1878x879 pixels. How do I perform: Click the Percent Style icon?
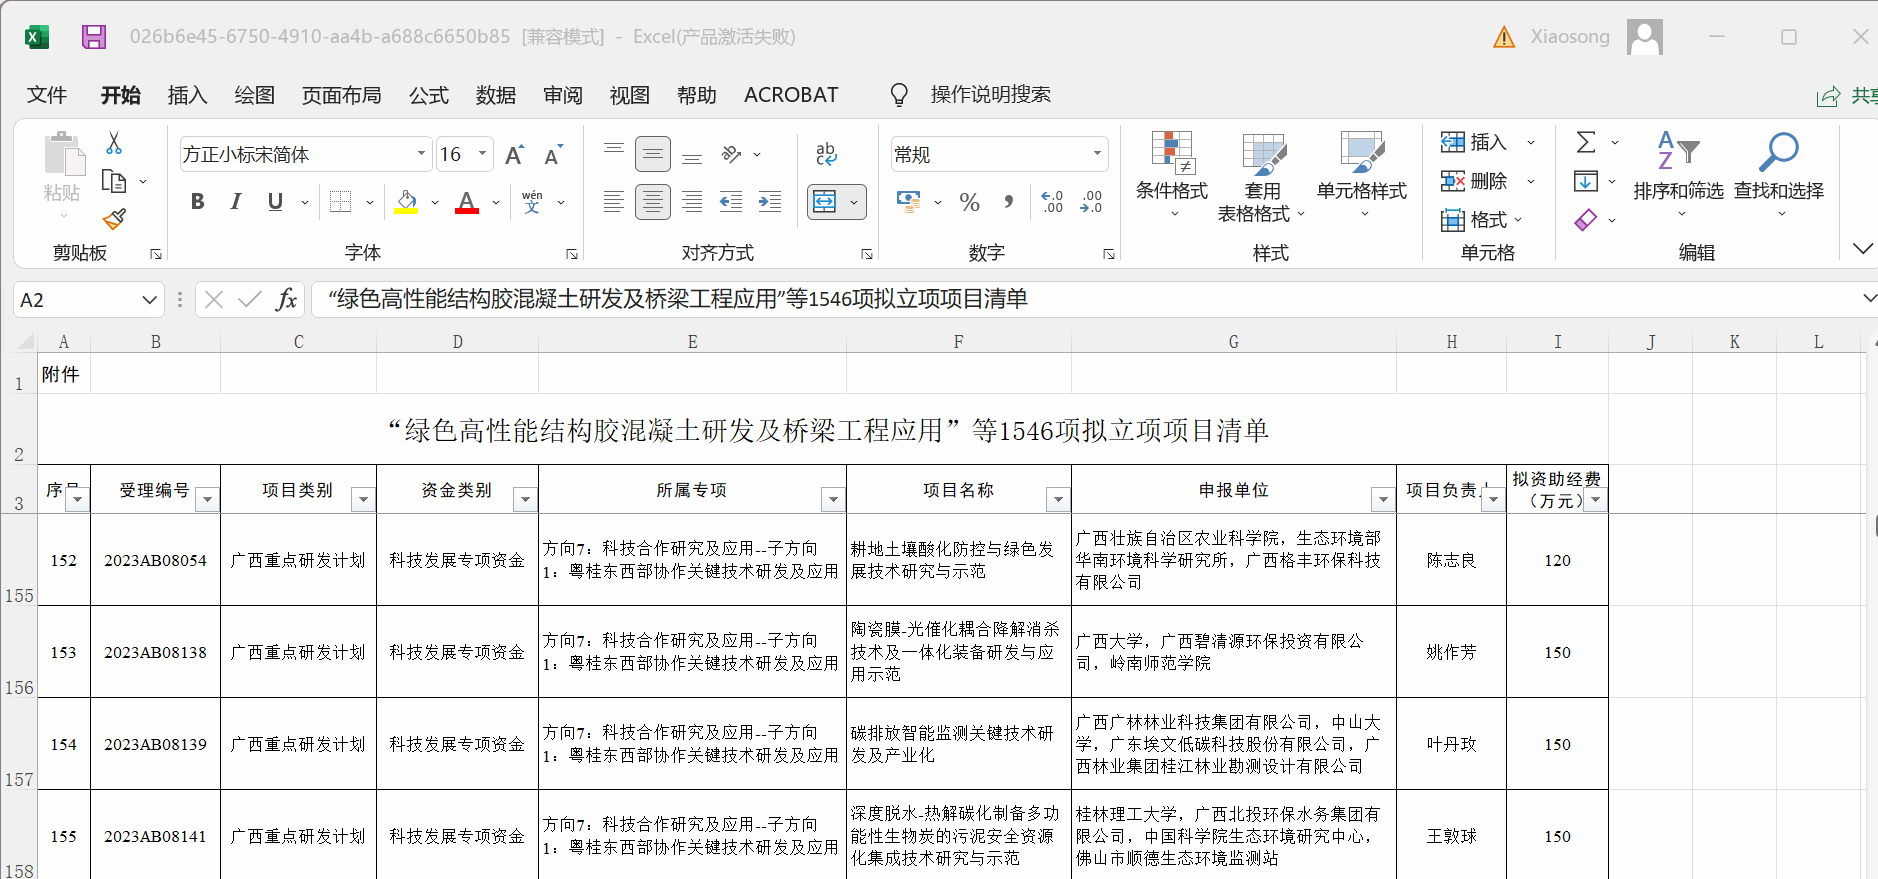pyautogui.click(x=969, y=203)
